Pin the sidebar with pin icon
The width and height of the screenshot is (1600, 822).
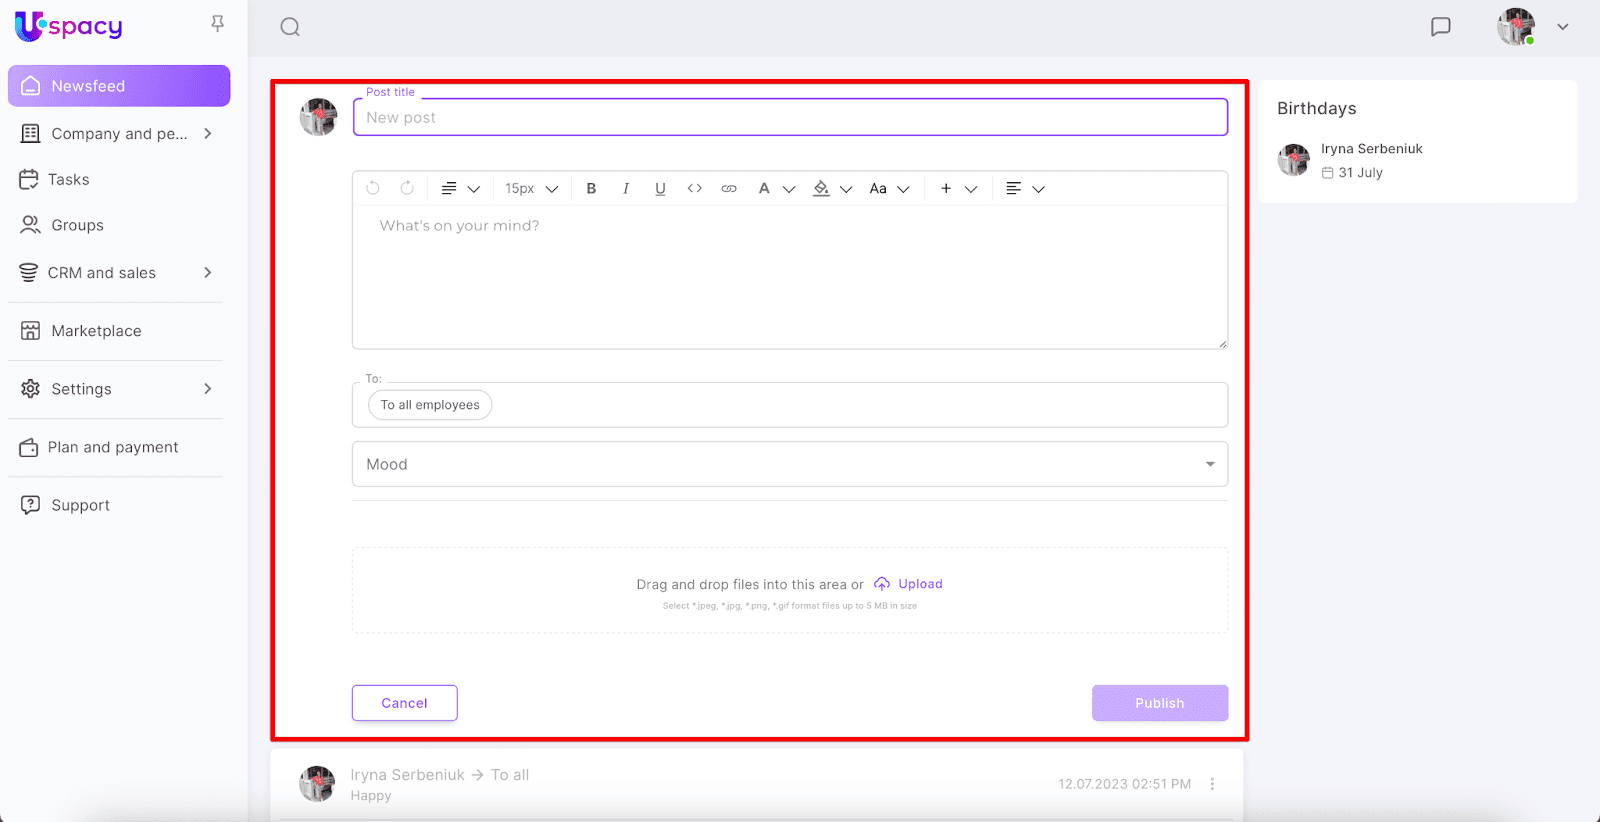coord(217,24)
